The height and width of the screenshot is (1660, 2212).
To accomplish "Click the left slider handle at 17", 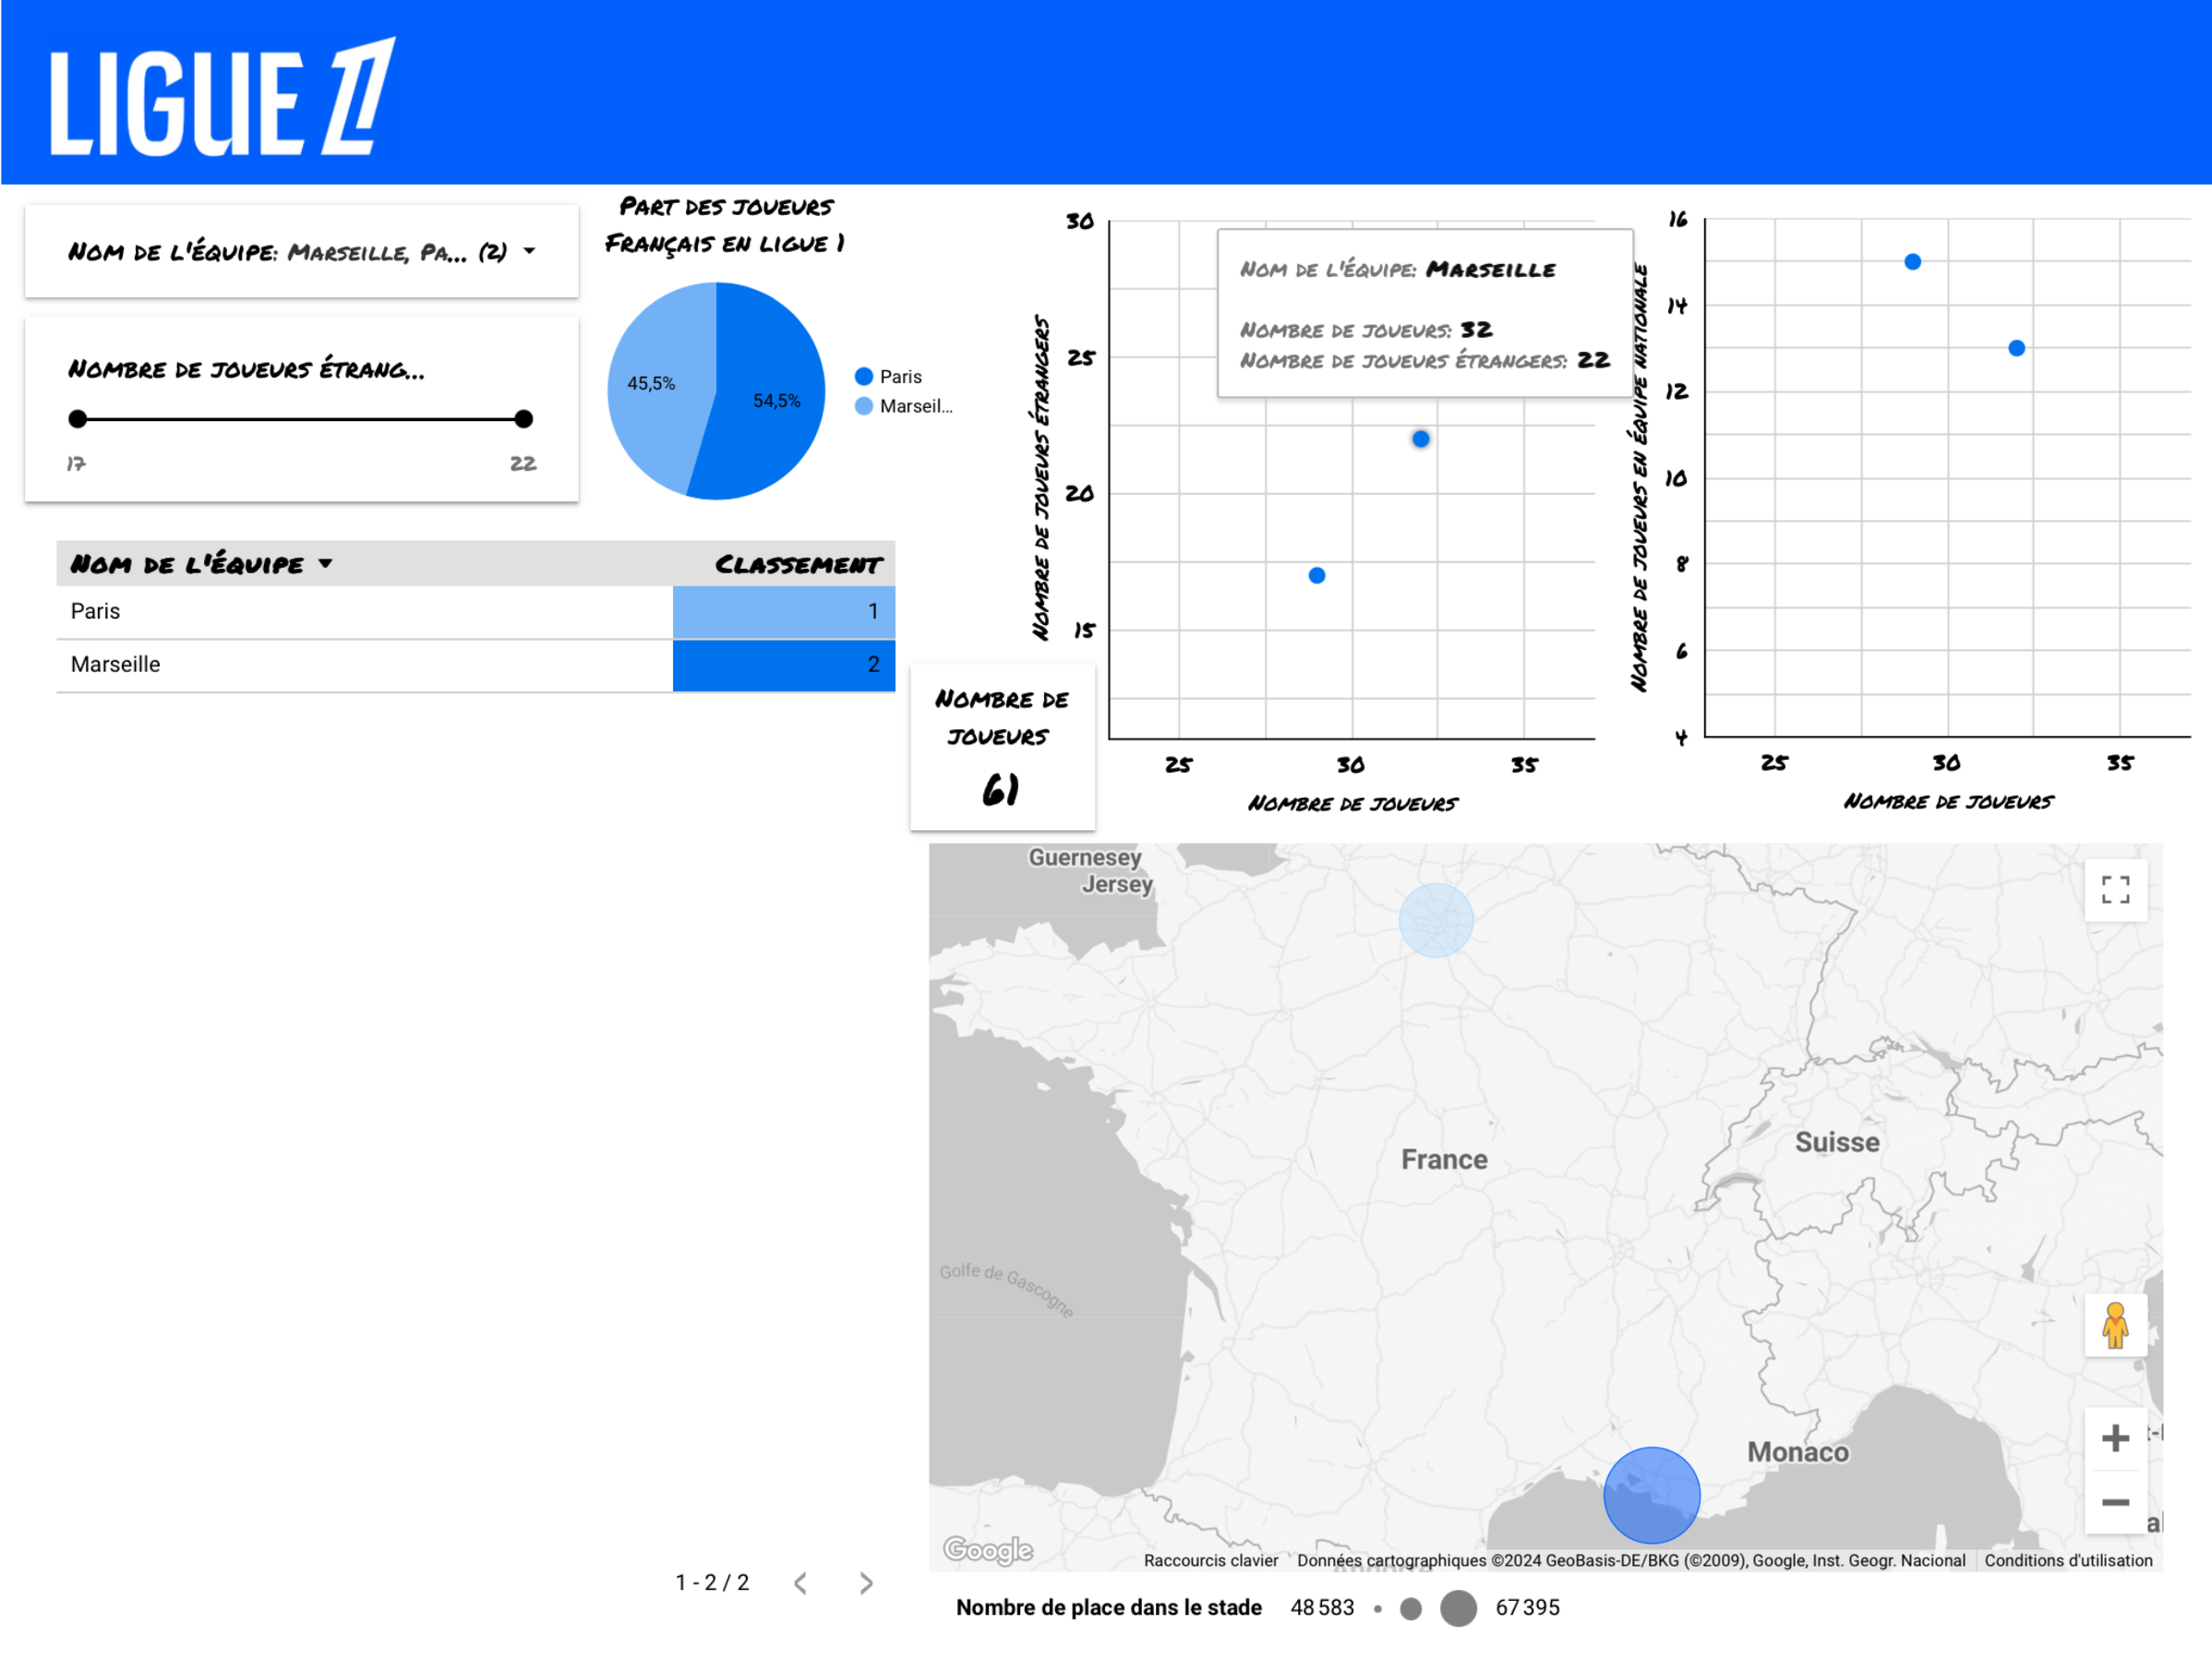I will [x=78, y=419].
